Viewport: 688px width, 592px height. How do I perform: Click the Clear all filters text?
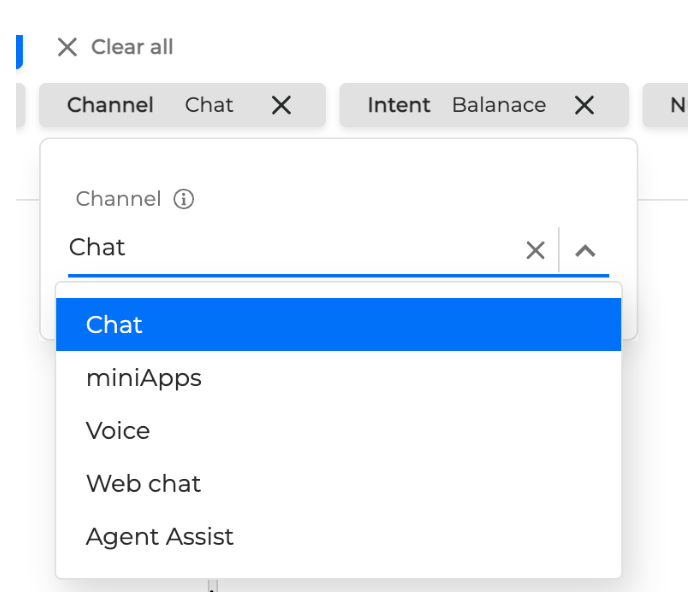point(132,47)
